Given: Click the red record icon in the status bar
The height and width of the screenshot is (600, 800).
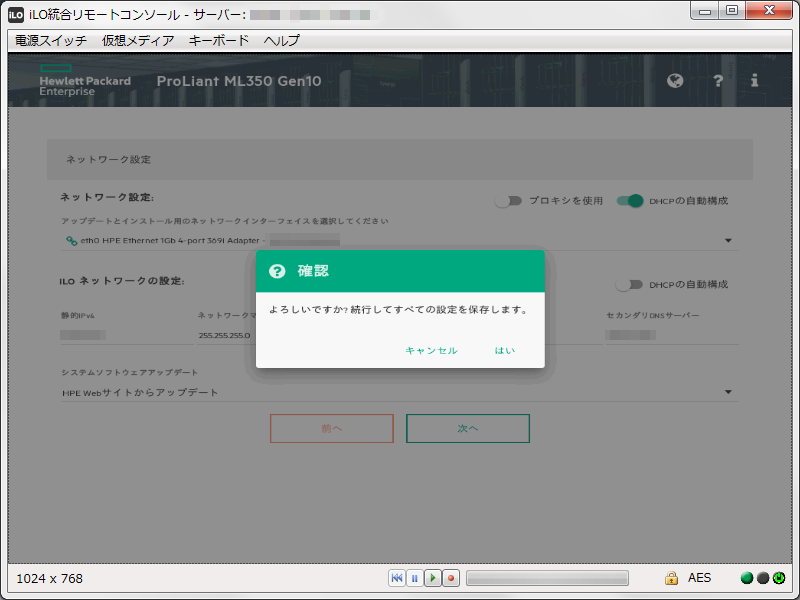Looking at the screenshot, I should 448,577.
